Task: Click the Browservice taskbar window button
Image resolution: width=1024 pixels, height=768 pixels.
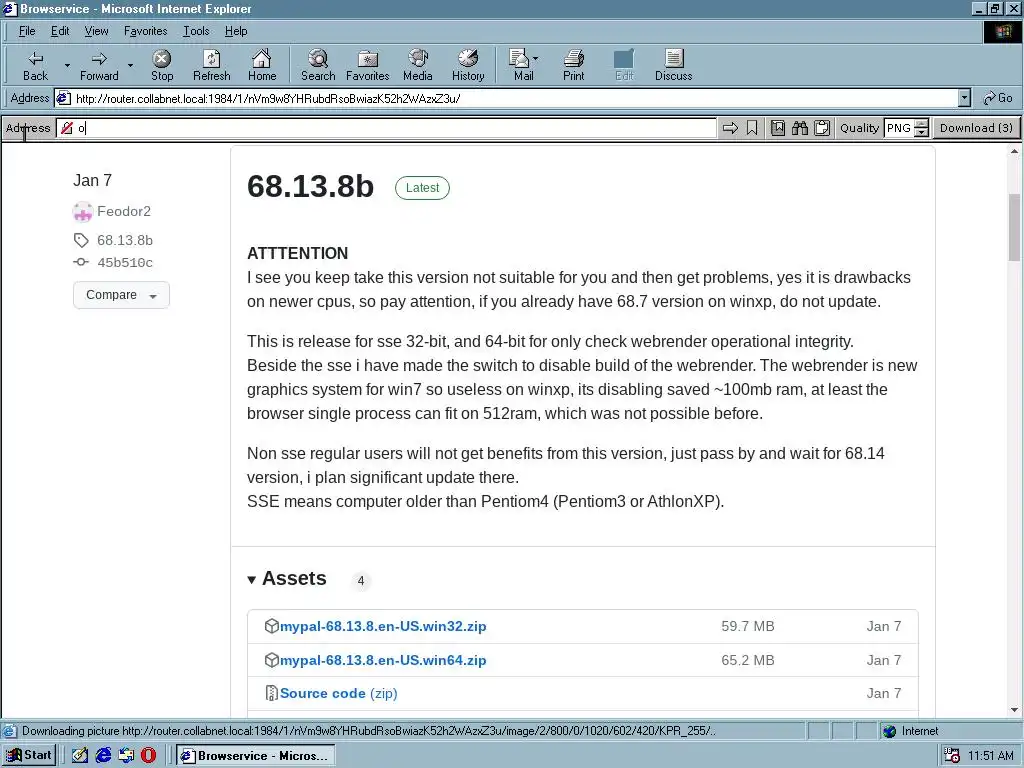Action: (255, 756)
